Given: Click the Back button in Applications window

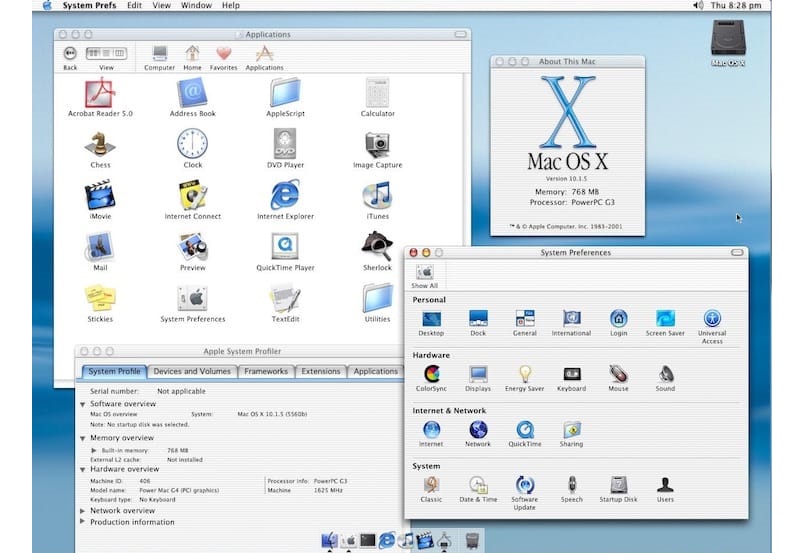Looking at the screenshot, I should [70, 54].
